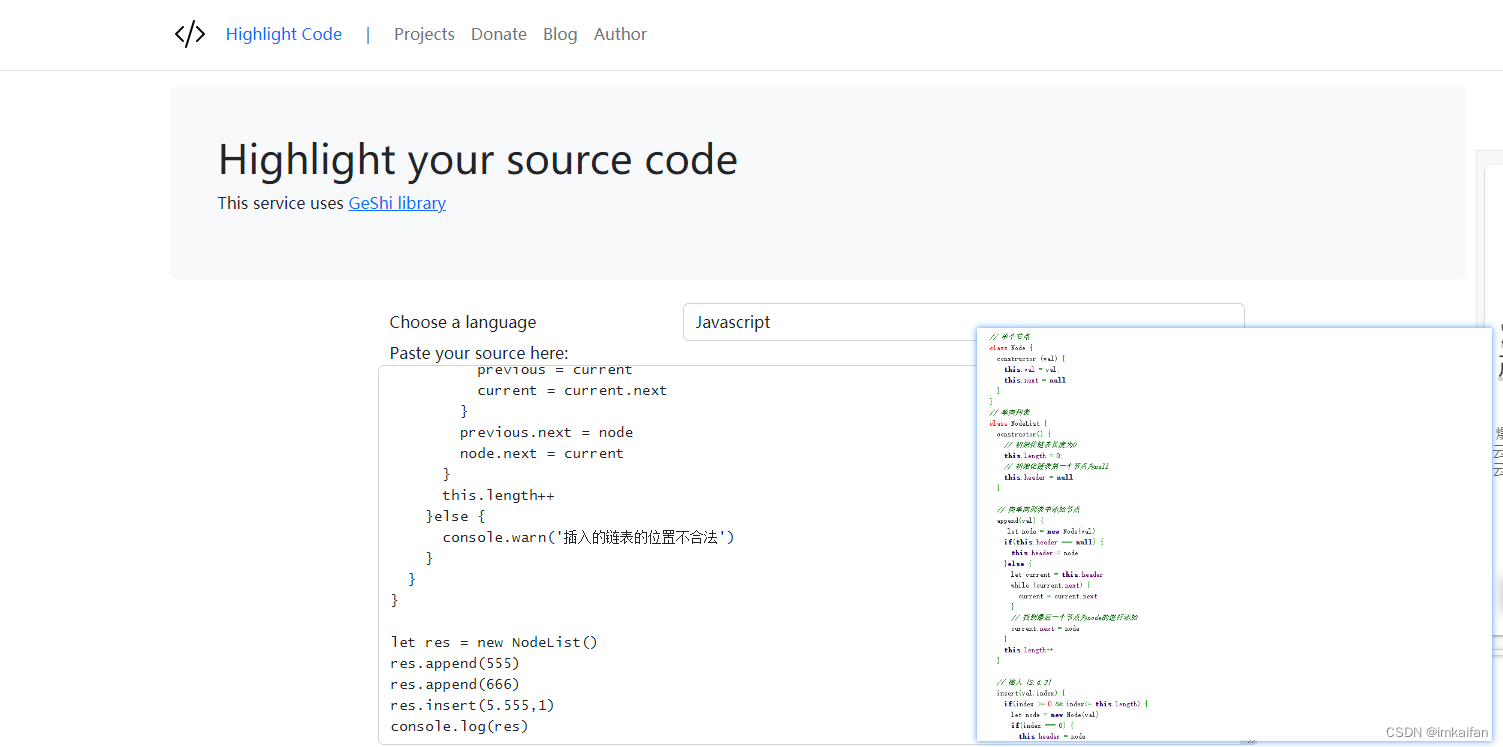
Task: Click the code brackets logo icon
Action: pos(190,34)
